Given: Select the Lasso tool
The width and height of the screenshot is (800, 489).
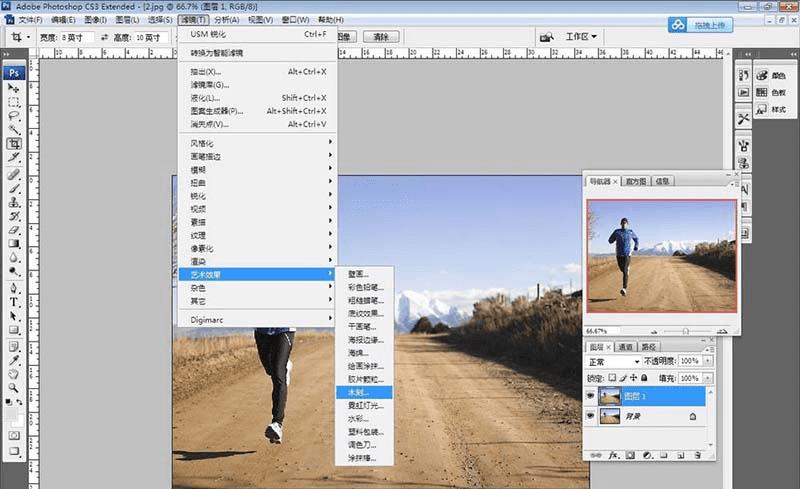Looking at the screenshot, I should pyautogui.click(x=15, y=115).
